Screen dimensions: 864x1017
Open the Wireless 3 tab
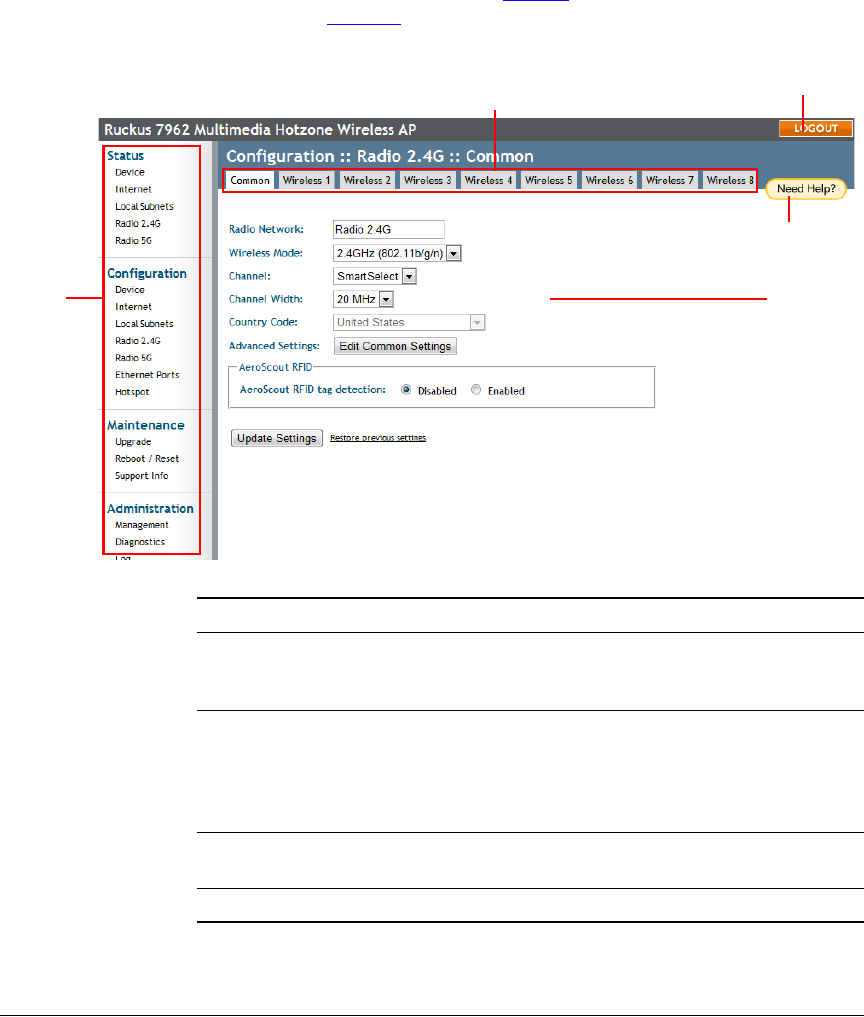click(x=427, y=180)
